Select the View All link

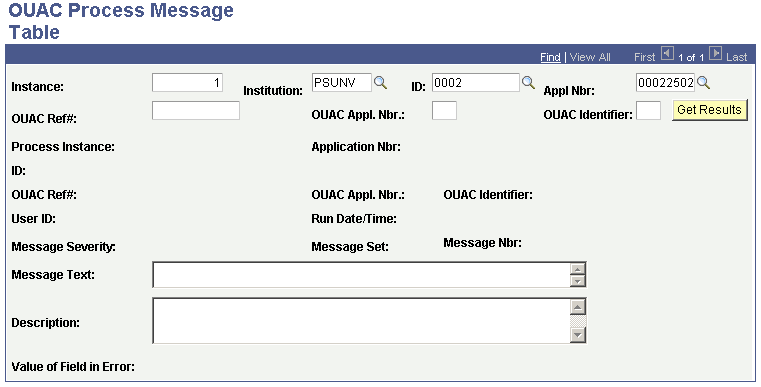pos(590,57)
